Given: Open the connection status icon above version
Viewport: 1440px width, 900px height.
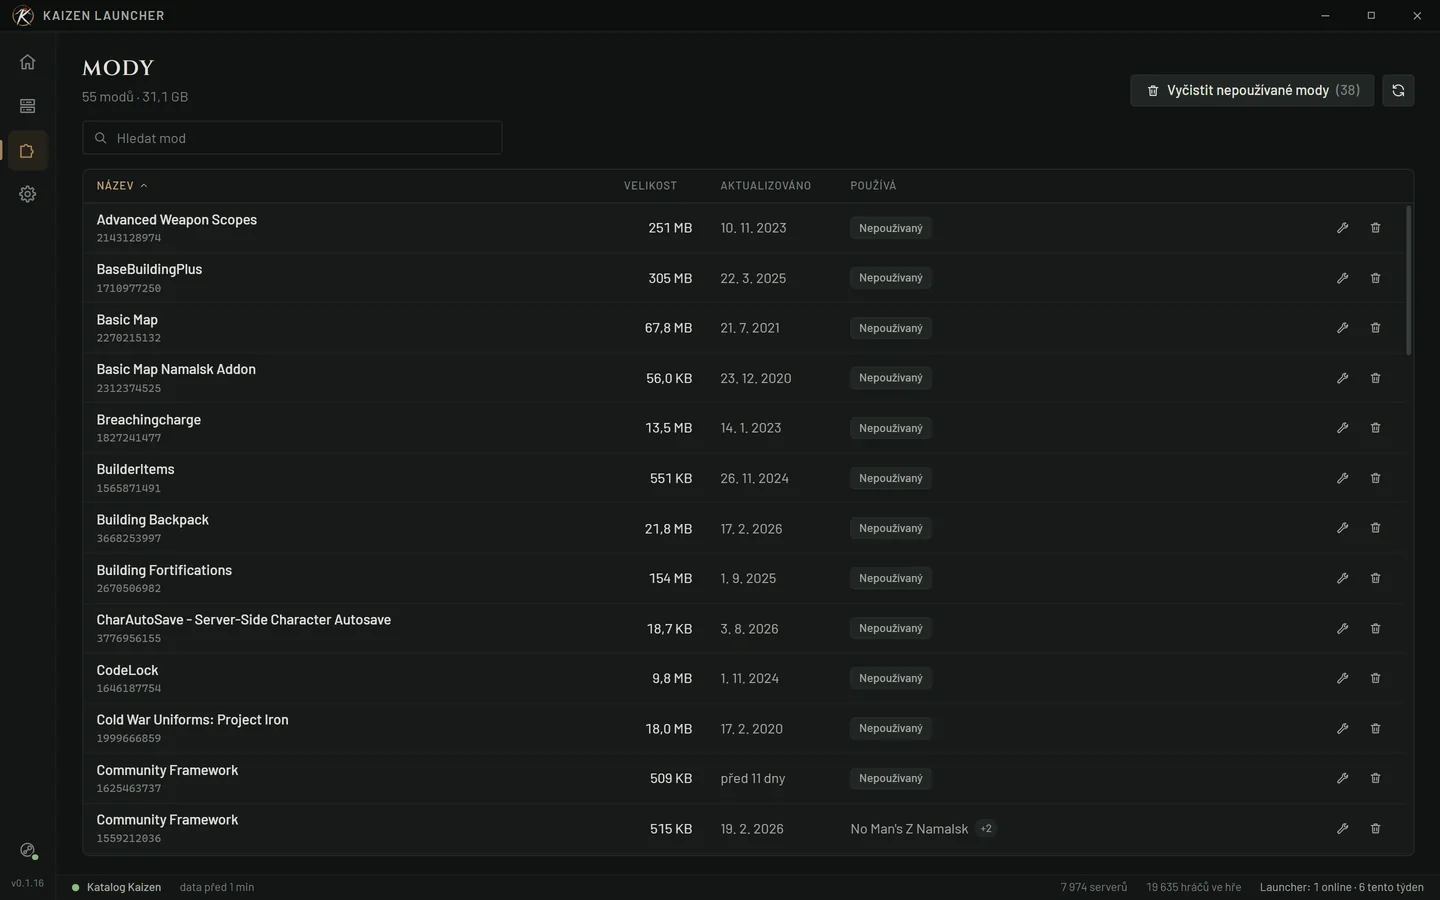Looking at the screenshot, I should tap(28, 851).
